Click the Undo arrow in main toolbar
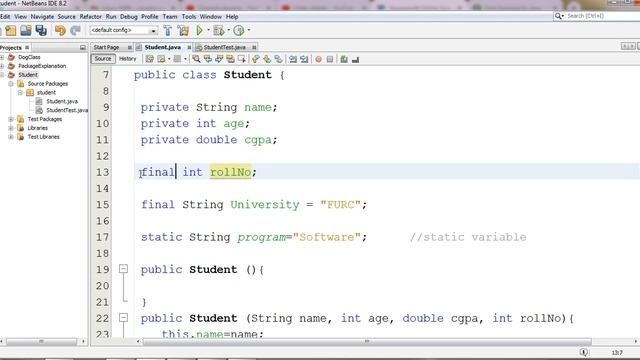Viewport: 640px width, 360px height. pos(60,31)
